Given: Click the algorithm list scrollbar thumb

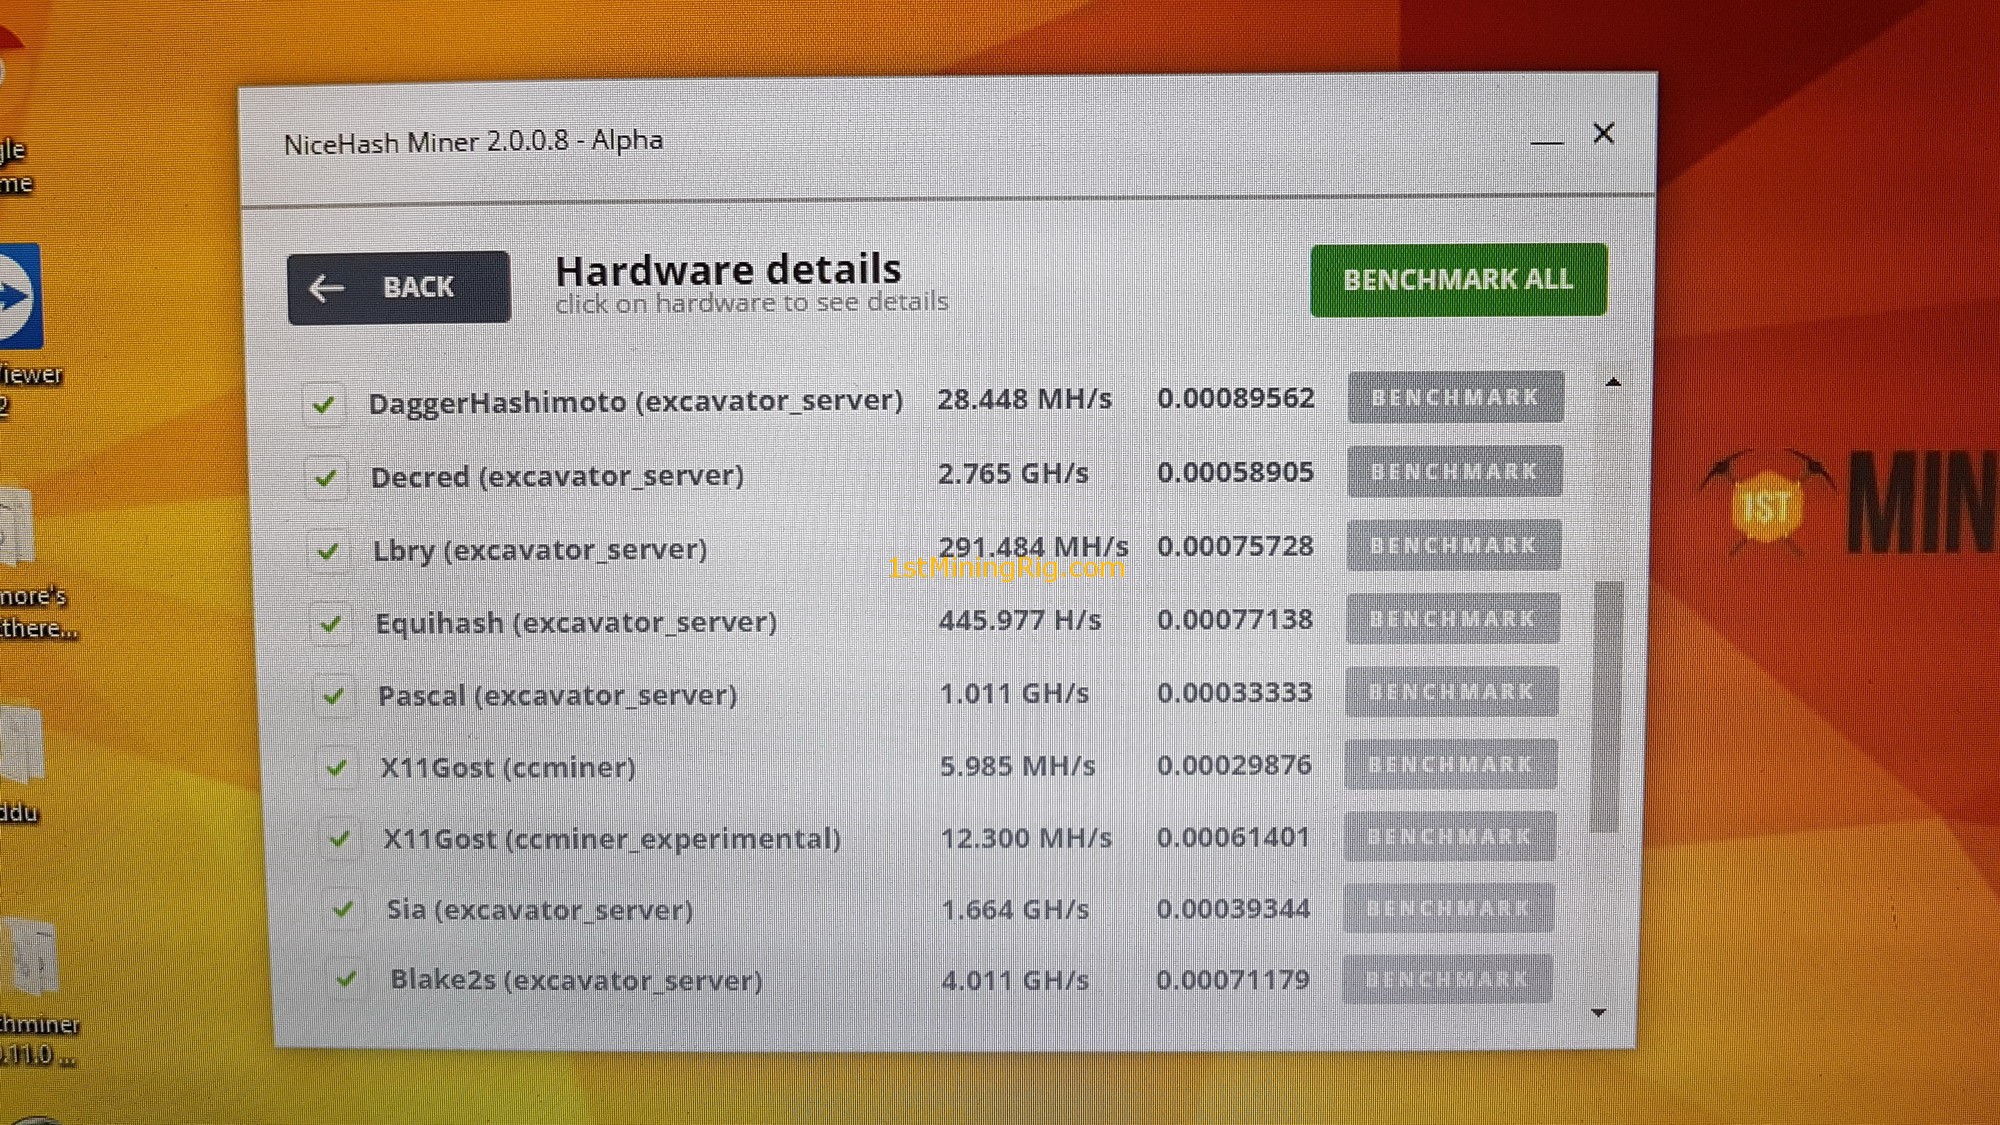Looking at the screenshot, I should [x=1606, y=705].
